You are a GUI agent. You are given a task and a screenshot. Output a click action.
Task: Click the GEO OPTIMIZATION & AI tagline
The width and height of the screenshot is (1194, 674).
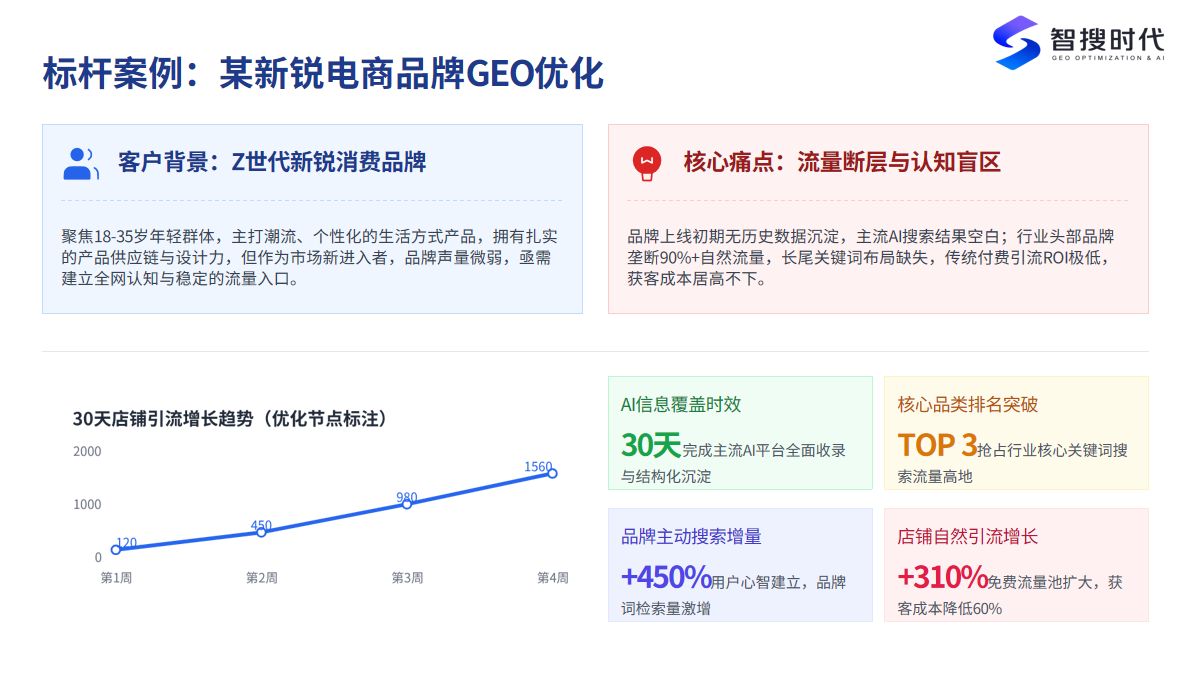pos(1108,58)
